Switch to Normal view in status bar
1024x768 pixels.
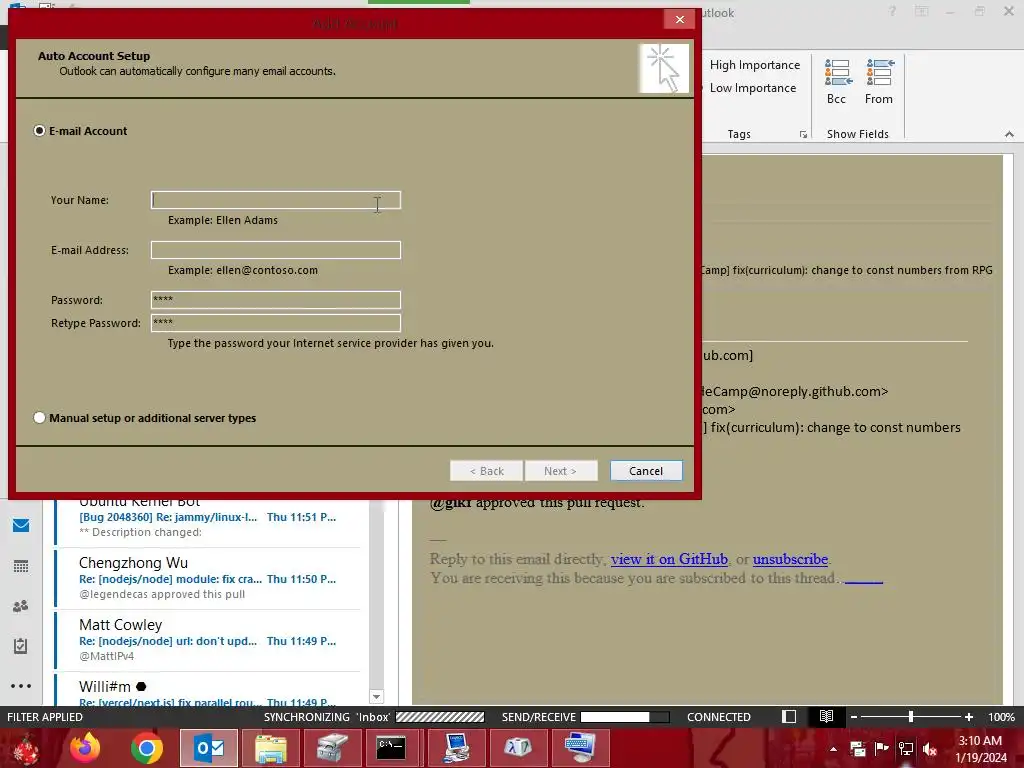point(789,716)
